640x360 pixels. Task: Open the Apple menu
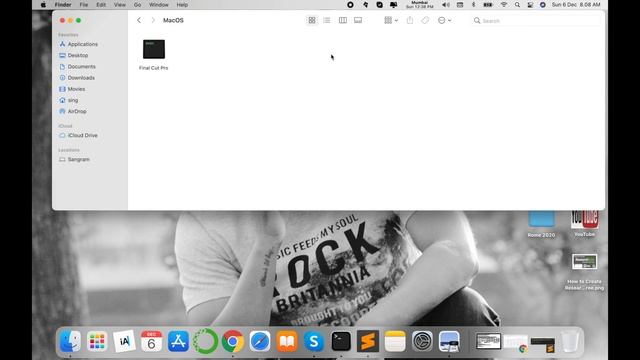click(x=43, y=5)
